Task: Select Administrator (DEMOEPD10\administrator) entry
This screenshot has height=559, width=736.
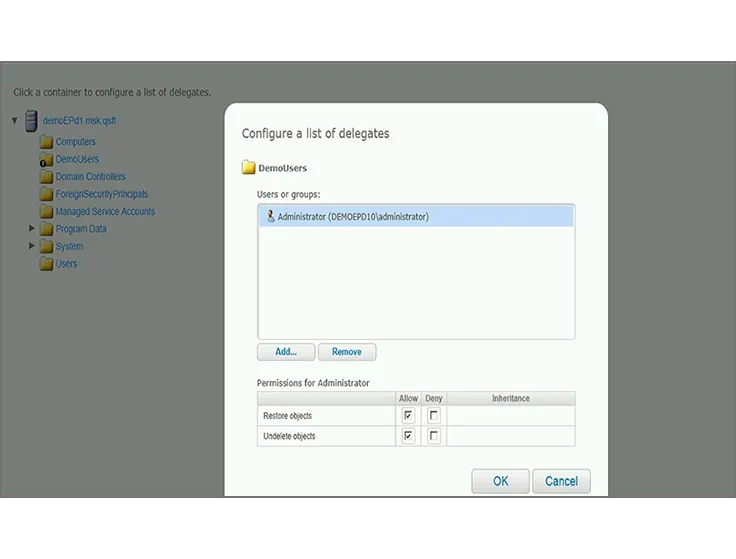Action: coord(416,216)
